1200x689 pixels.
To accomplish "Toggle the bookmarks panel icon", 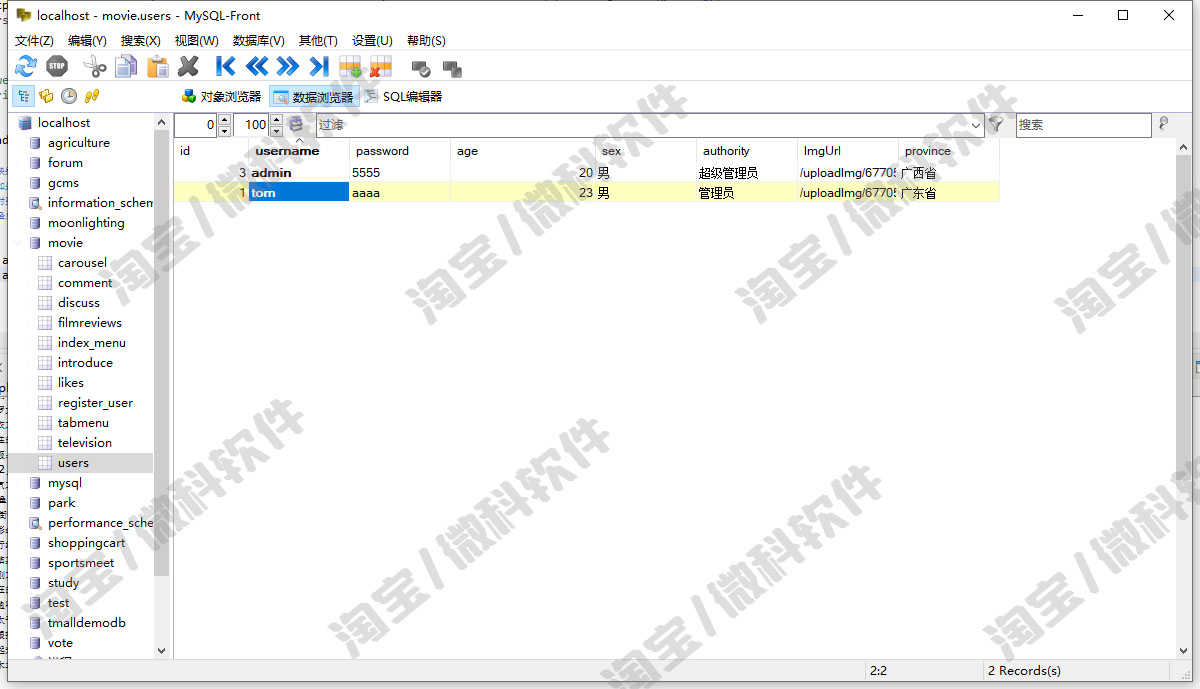I will [x=46, y=96].
